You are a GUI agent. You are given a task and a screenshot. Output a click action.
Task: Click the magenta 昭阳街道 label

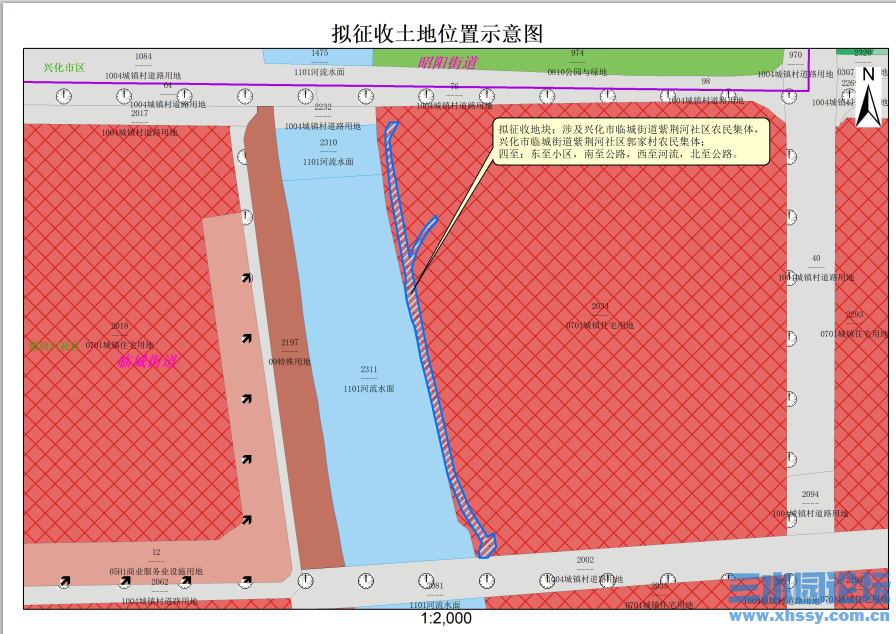coord(447,62)
